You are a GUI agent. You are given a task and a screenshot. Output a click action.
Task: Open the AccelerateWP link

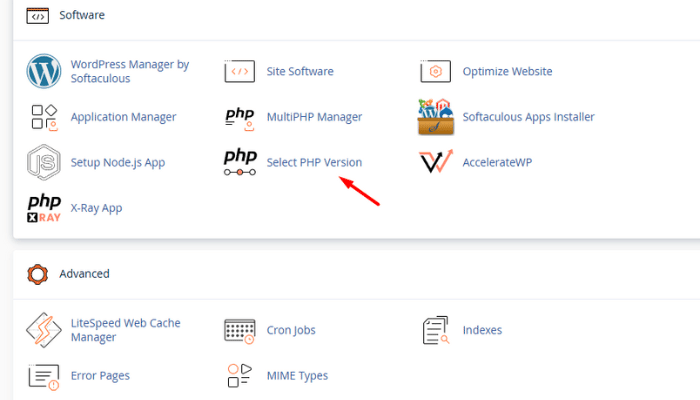tap(497, 162)
